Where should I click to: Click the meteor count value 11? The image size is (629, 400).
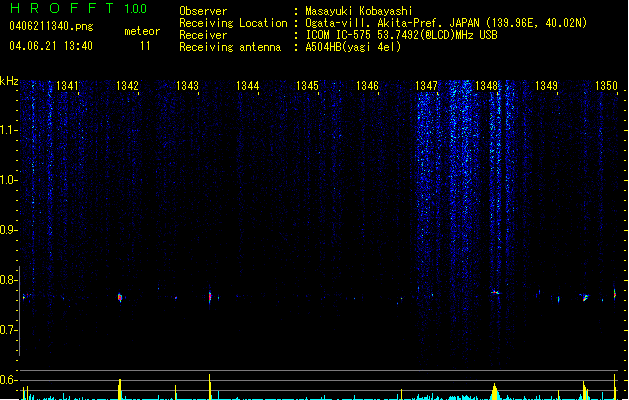[145, 46]
